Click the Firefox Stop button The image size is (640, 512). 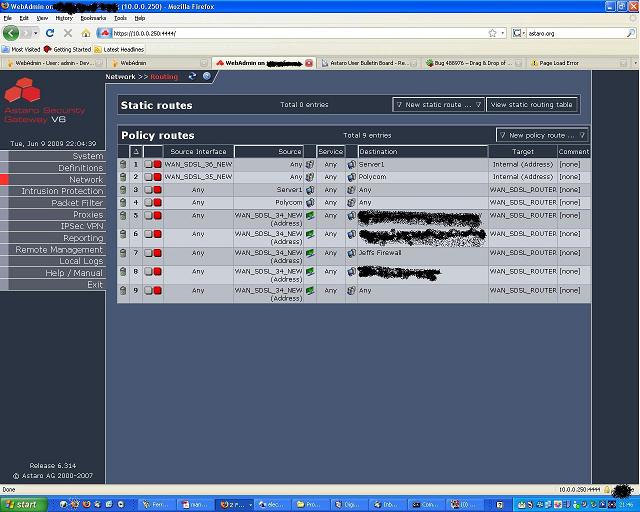(x=68, y=33)
